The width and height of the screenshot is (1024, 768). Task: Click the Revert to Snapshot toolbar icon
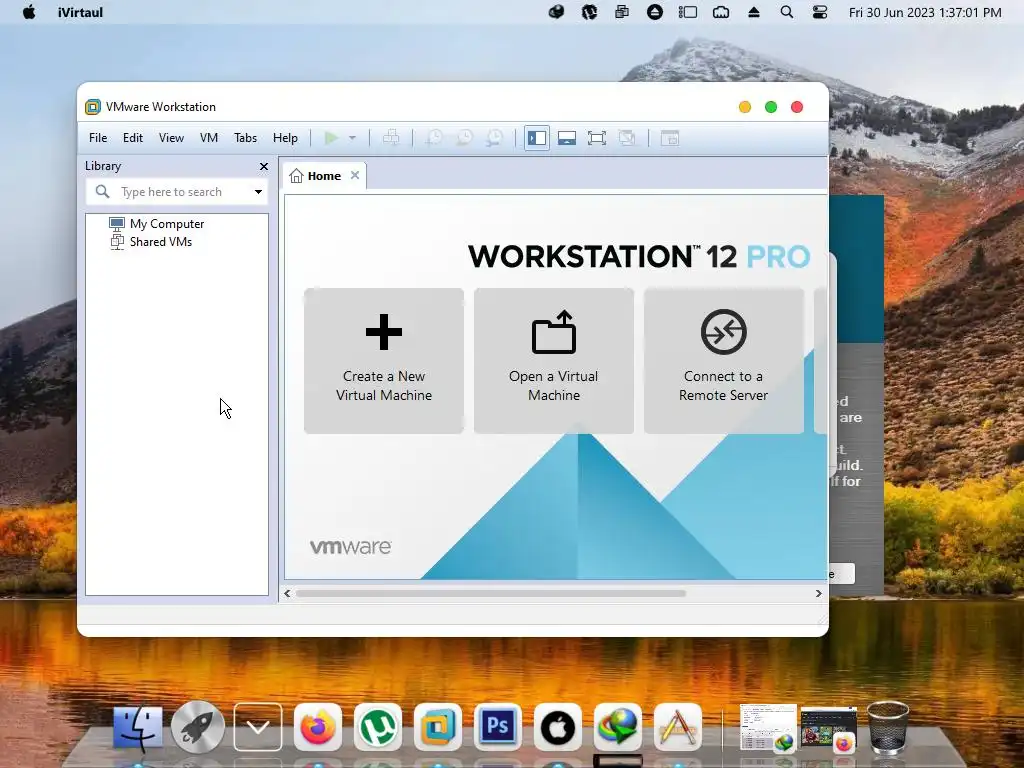[x=464, y=138]
